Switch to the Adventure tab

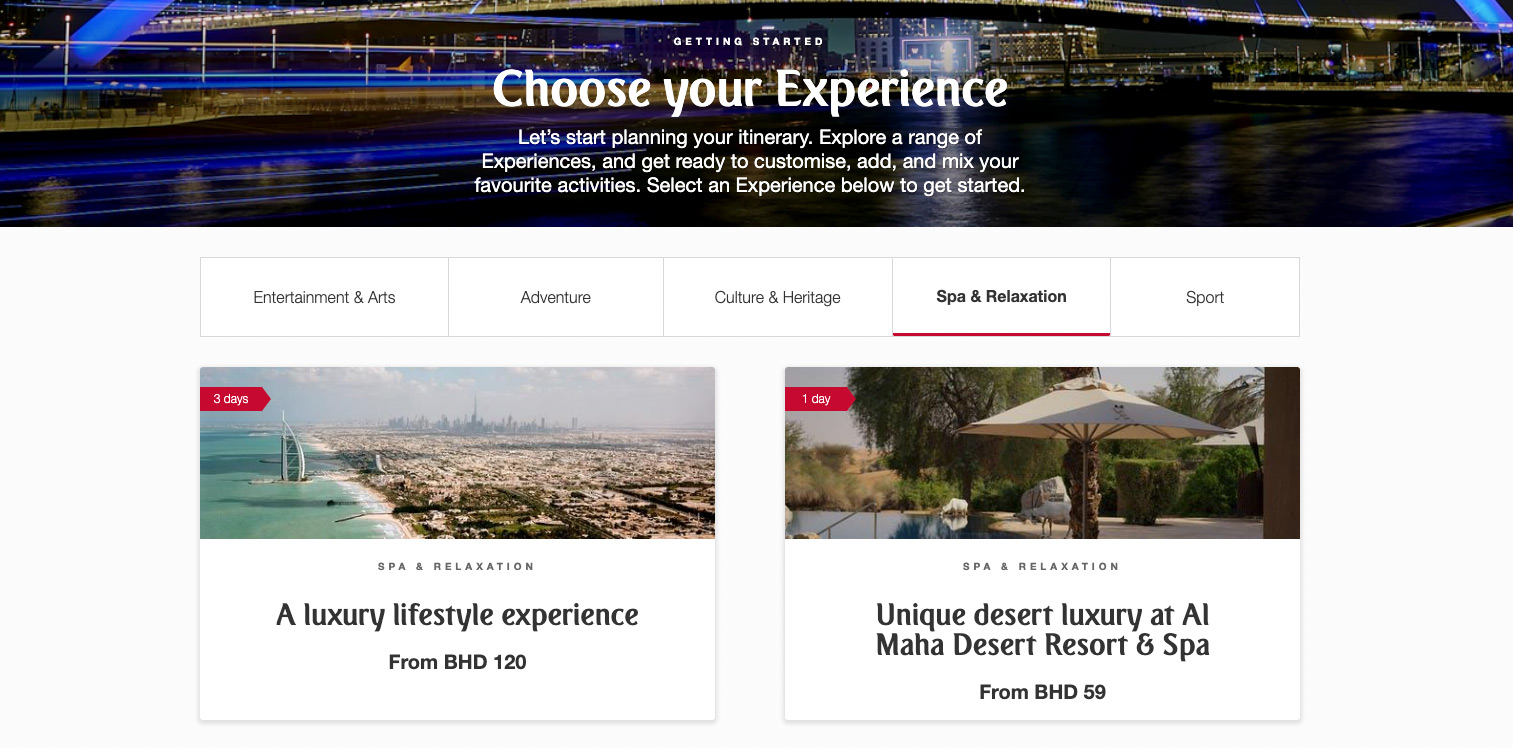pyautogui.click(x=556, y=297)
